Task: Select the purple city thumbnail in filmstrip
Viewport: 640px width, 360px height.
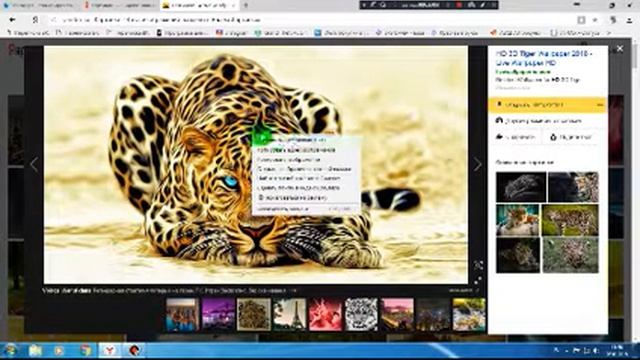Action: point(218,314)
